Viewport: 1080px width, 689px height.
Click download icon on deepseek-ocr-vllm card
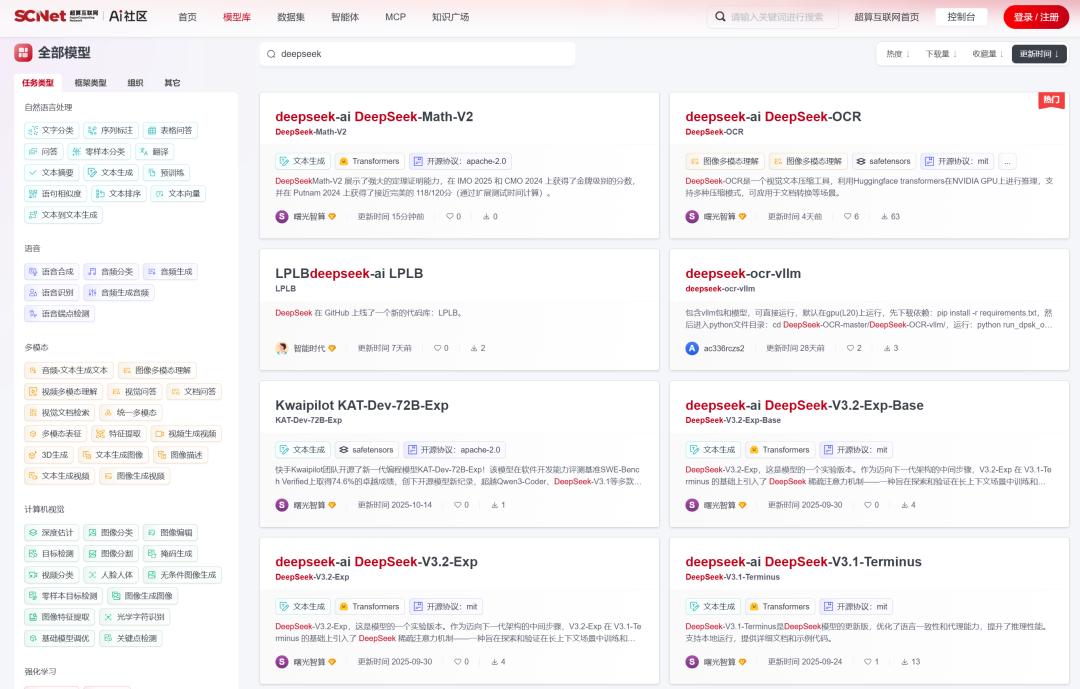pyautogui.click(x=887, y=348)
